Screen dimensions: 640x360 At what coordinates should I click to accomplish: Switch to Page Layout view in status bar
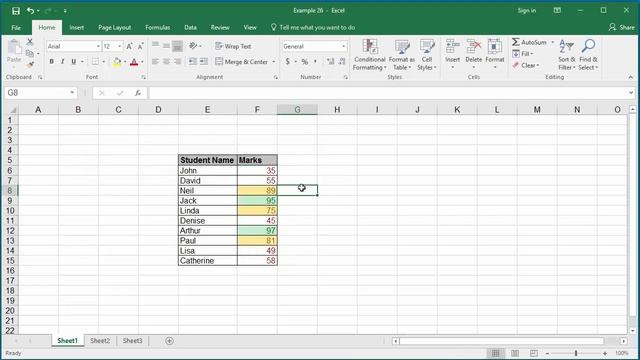pos(515,353)
